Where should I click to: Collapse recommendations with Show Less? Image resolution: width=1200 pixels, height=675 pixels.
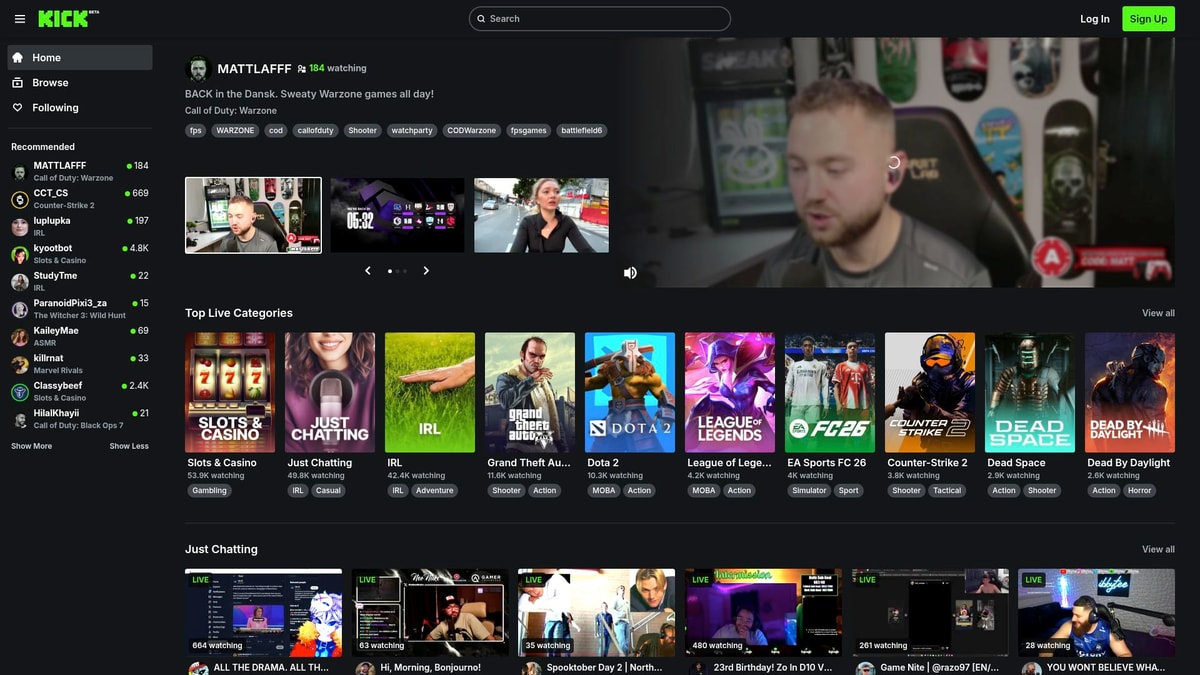click(x=128, y=445)
